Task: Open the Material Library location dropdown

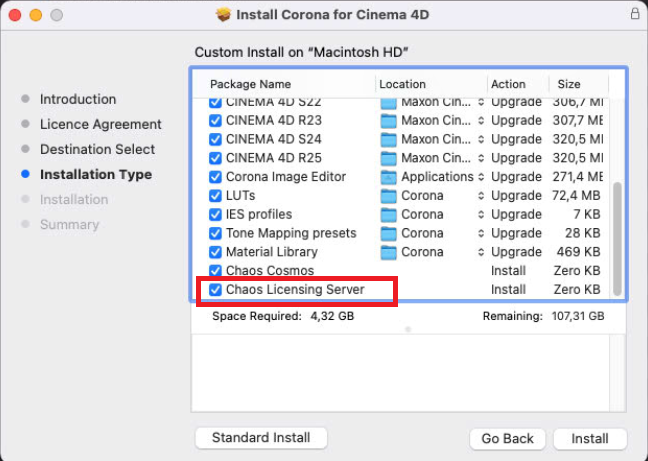Action: tap(480, 252)
